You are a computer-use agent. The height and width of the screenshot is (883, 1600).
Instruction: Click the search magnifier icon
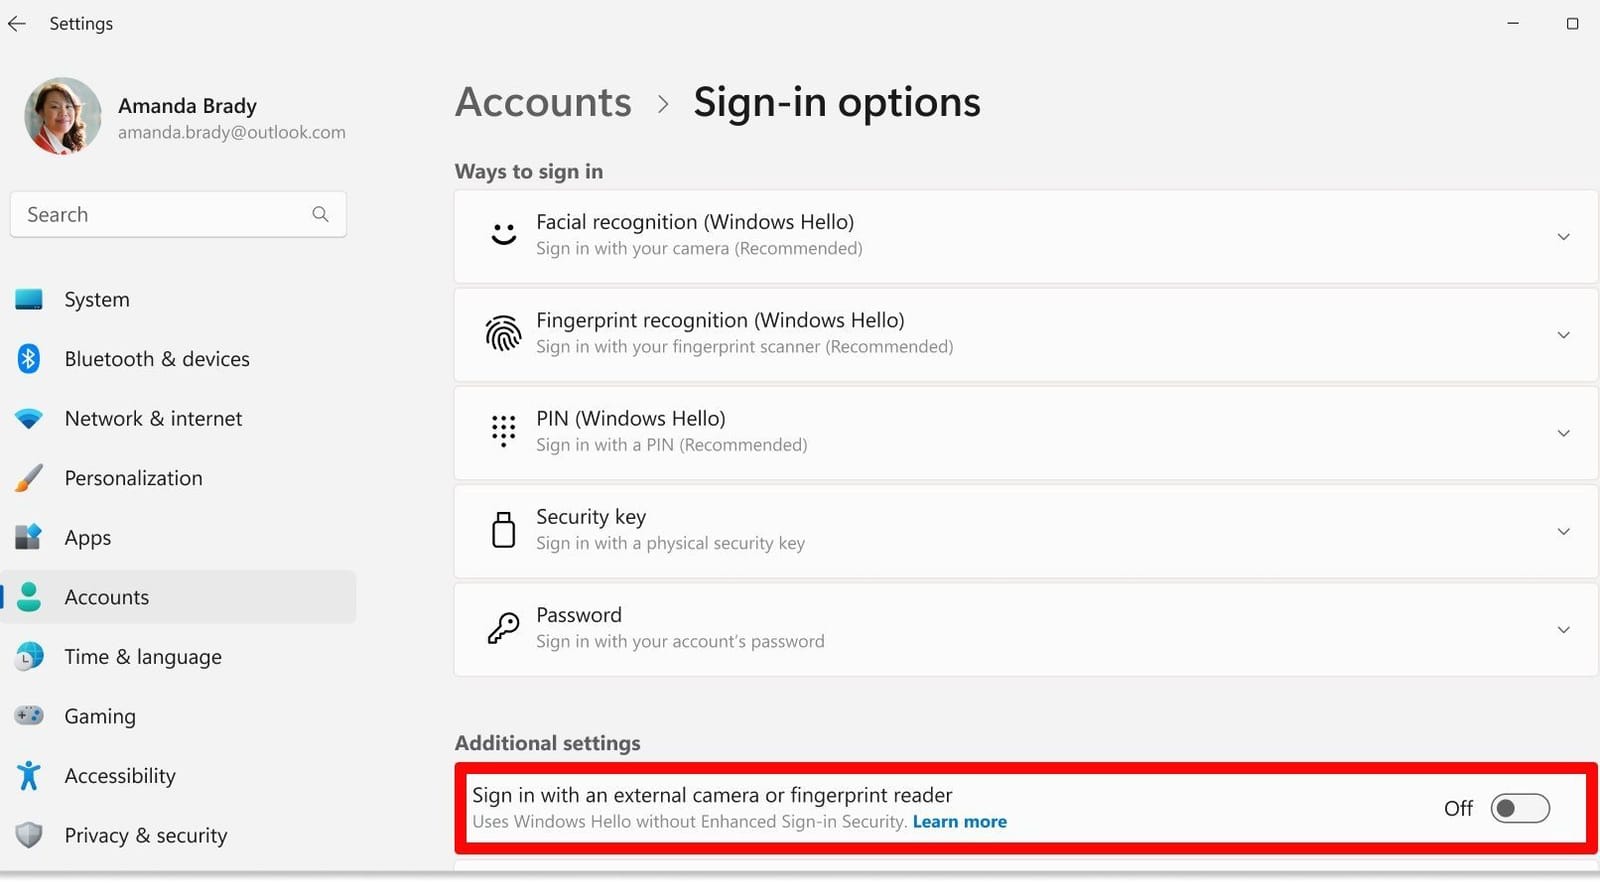[320, 214]
